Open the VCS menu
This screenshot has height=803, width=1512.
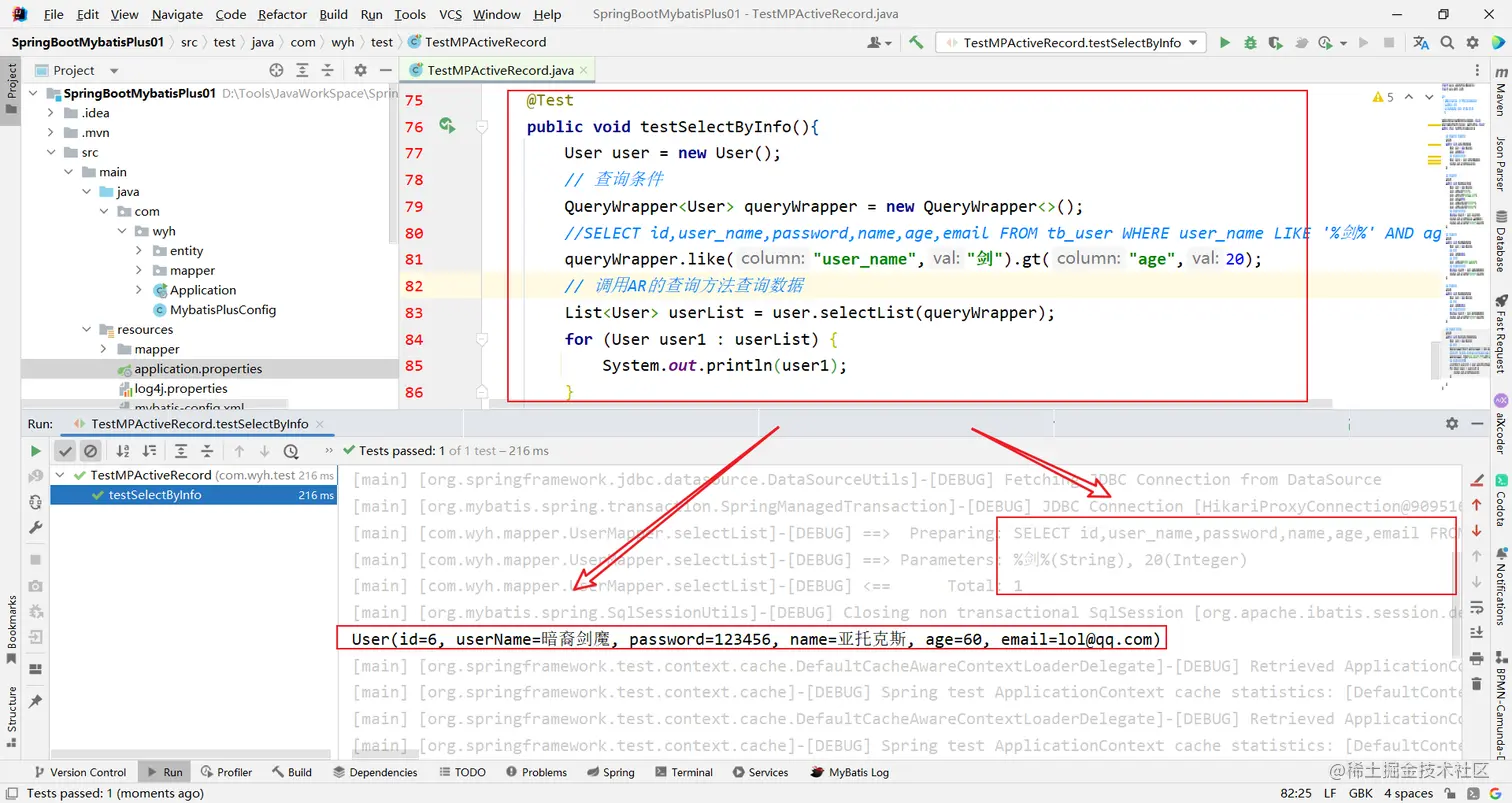pyautogui.click(x=450, y=14)
